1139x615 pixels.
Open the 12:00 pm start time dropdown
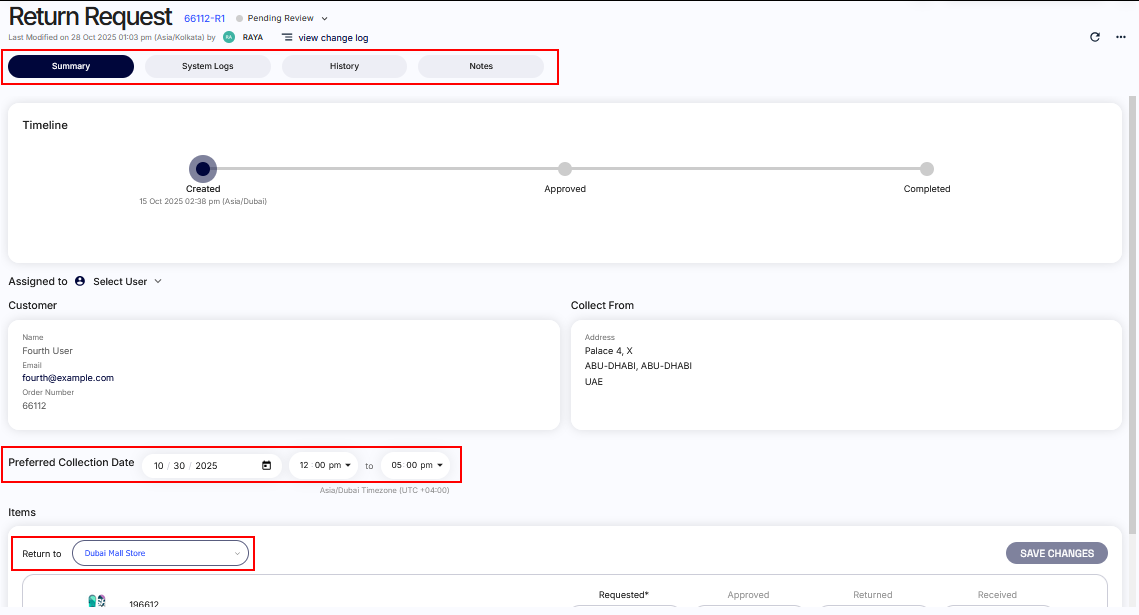(x=324, y=465)
